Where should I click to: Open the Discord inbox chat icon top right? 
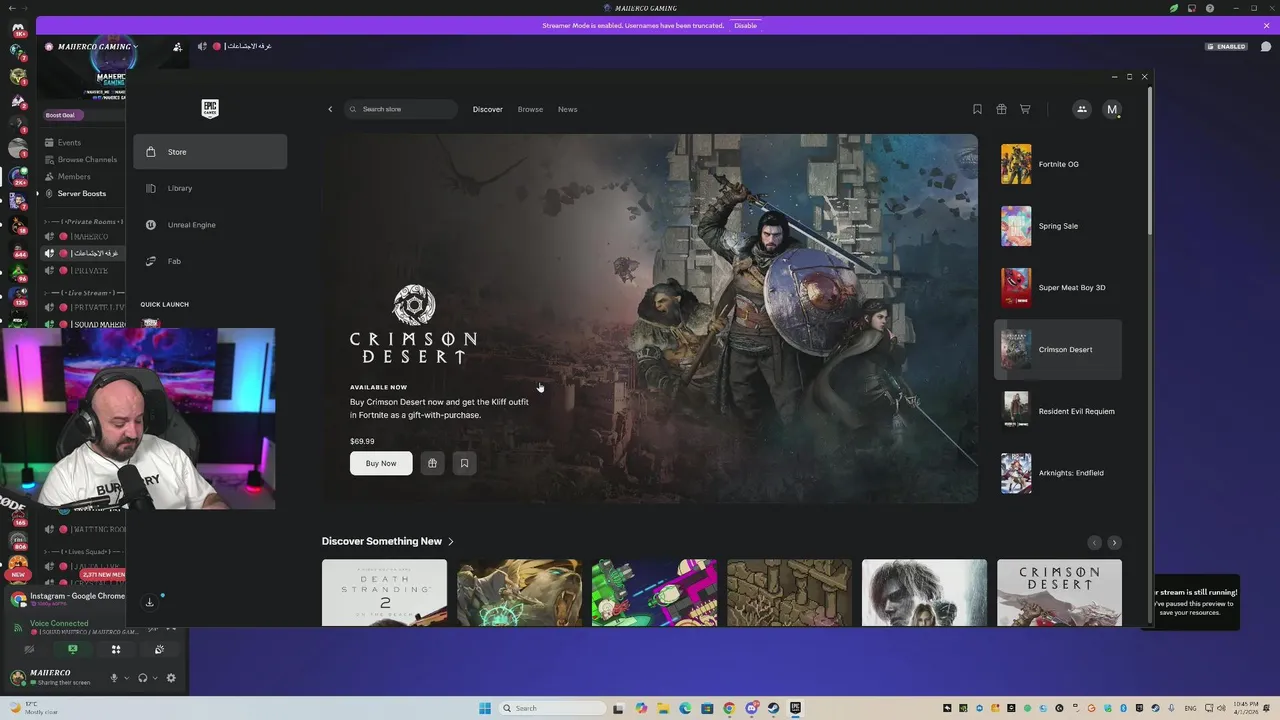(1265, 47)
